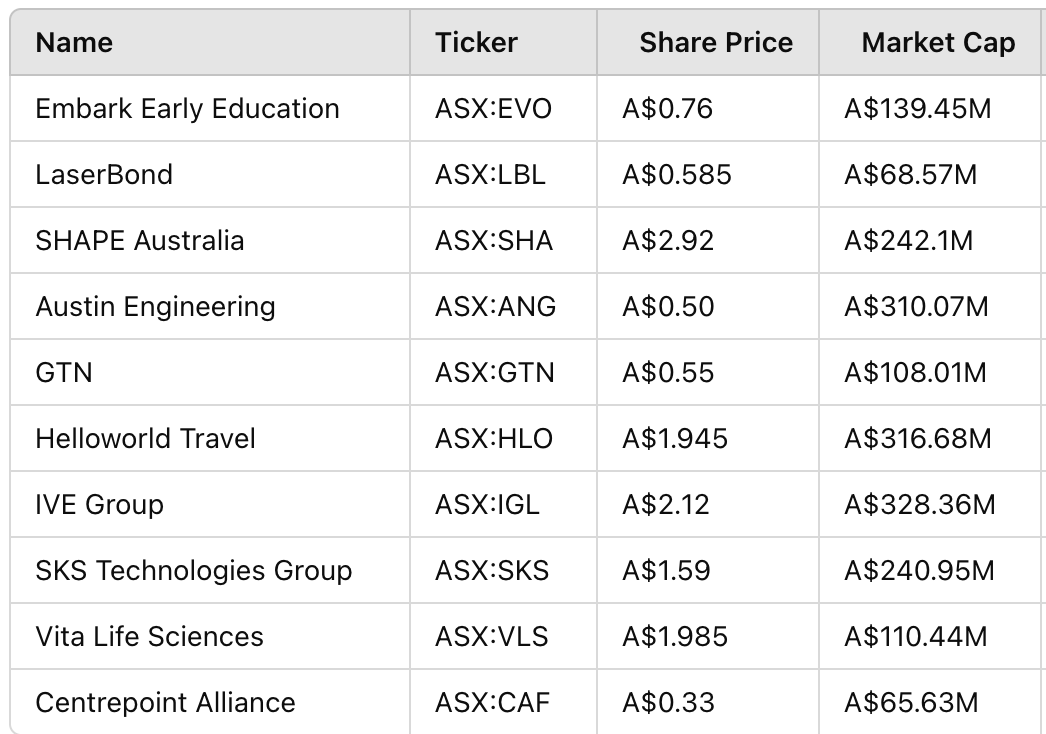Screen dimensions: 1046x734
Task: Open Austin Engineering company entry
Action: click(155, 307)
